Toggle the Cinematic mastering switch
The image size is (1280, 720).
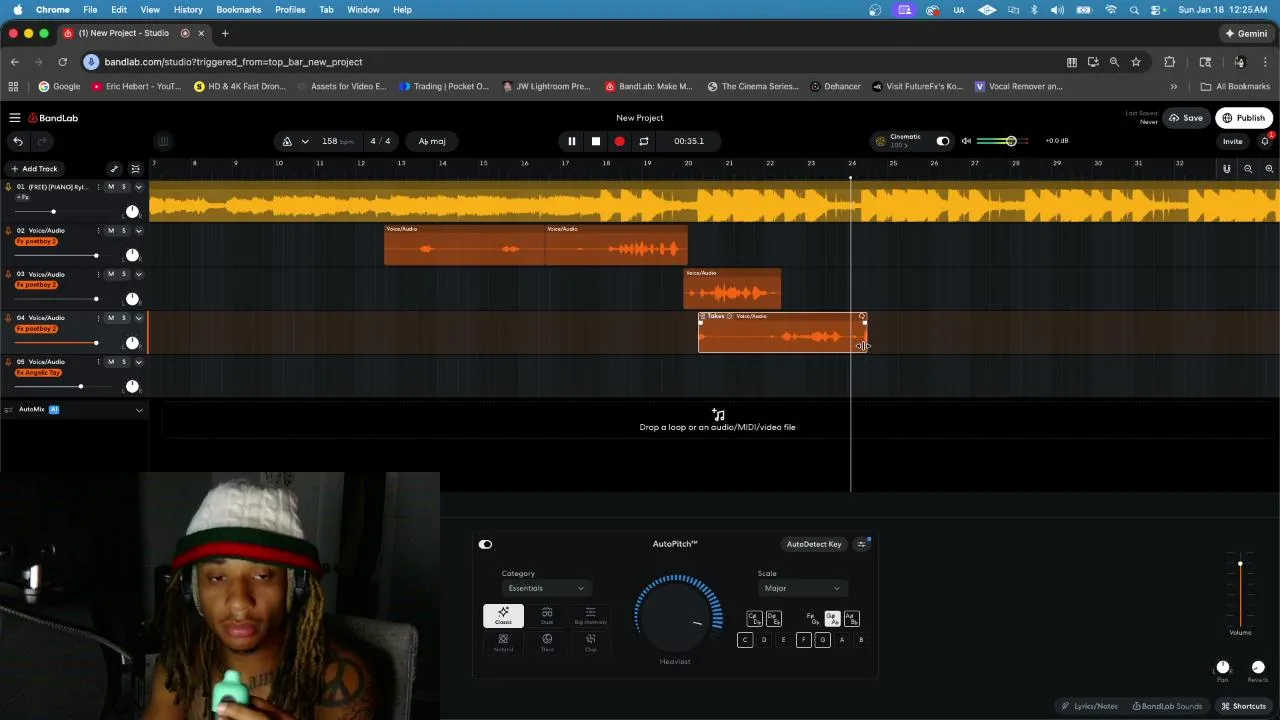942,141
